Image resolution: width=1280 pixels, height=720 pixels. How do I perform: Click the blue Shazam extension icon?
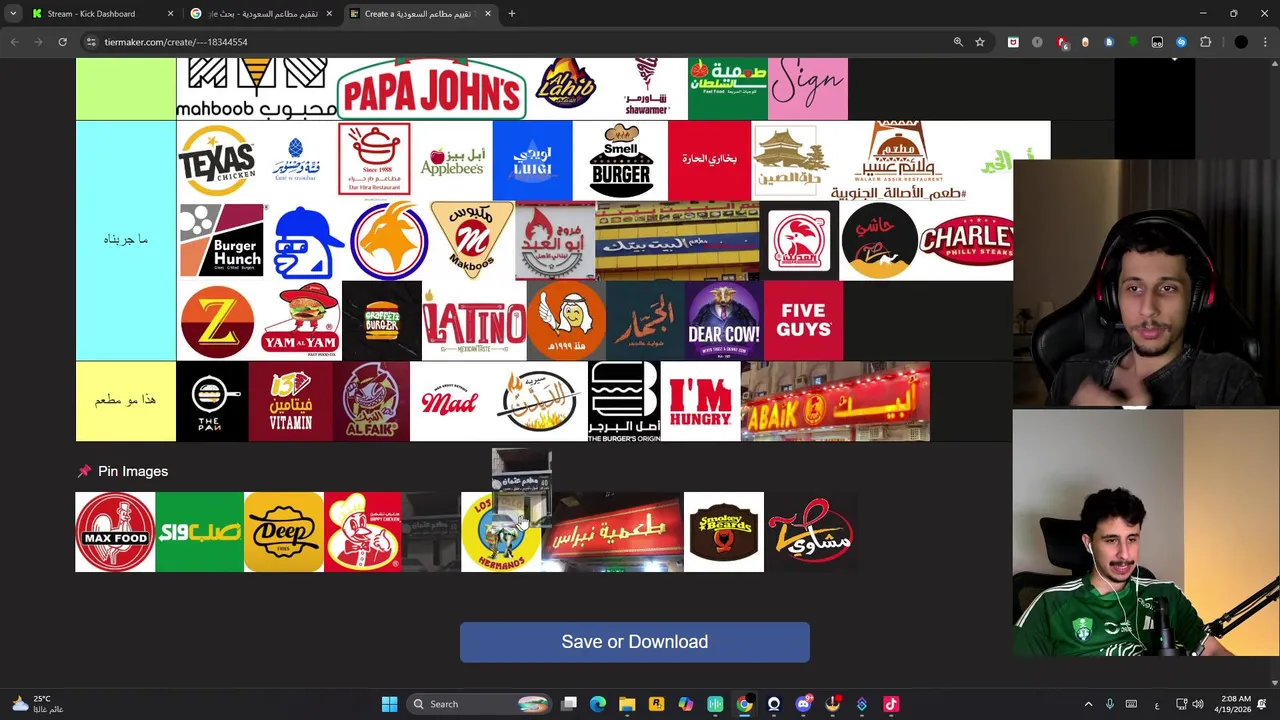(1181, 42)
